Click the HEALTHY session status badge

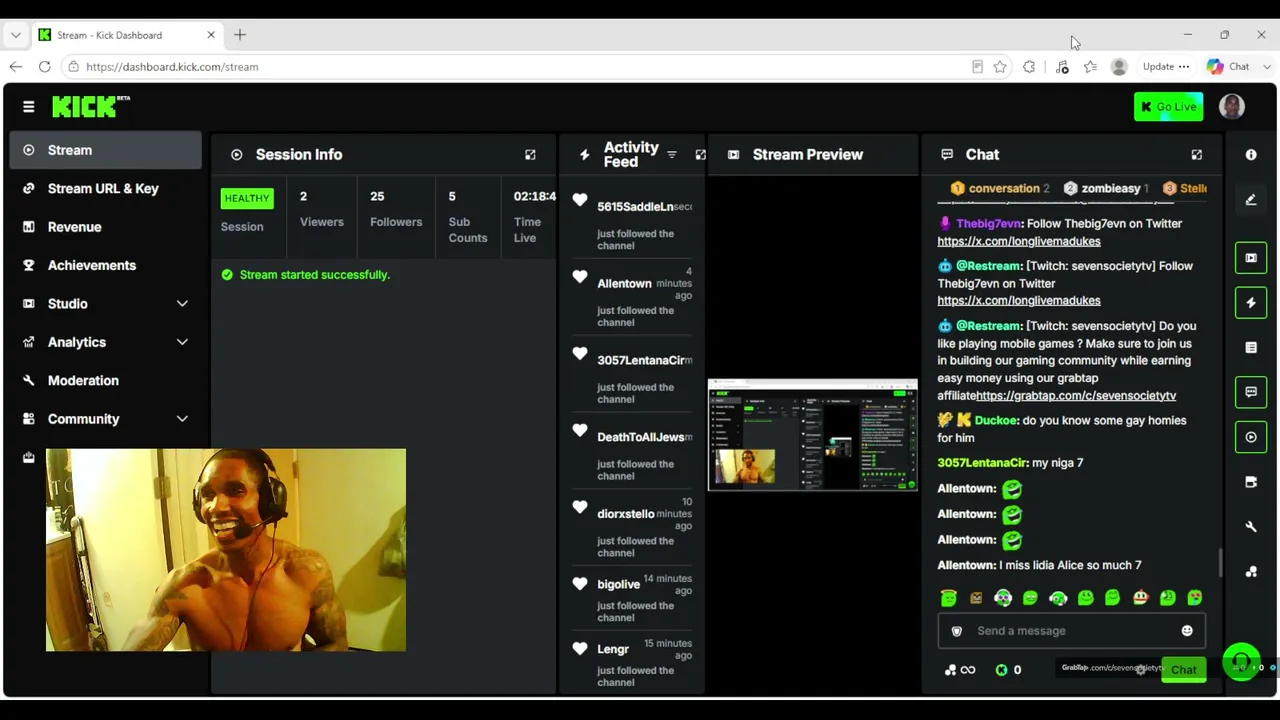click(246, 198)
